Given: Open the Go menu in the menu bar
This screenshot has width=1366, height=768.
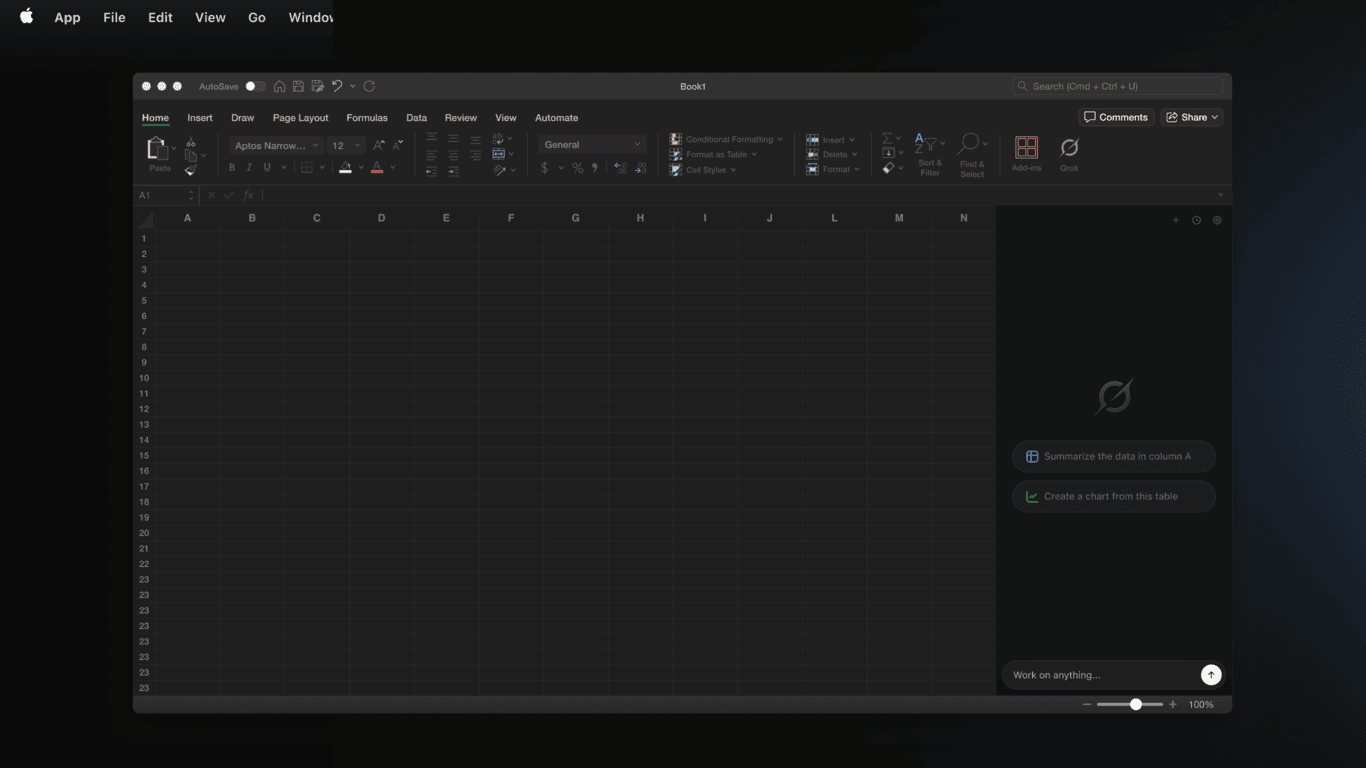Looking at the screenshot, I should point(257,17).
